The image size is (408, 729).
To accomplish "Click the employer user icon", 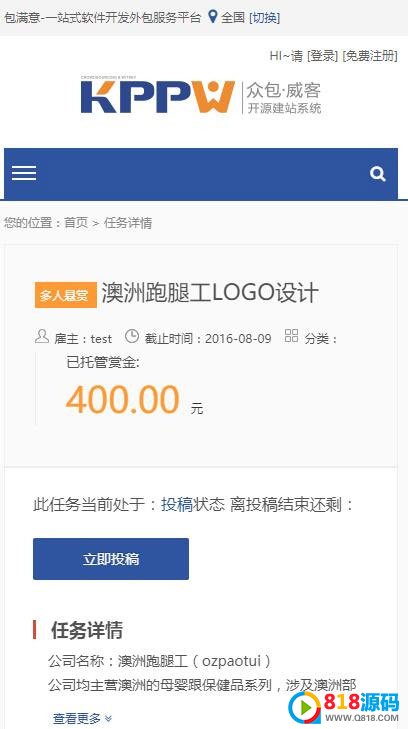I will [42, 336].
